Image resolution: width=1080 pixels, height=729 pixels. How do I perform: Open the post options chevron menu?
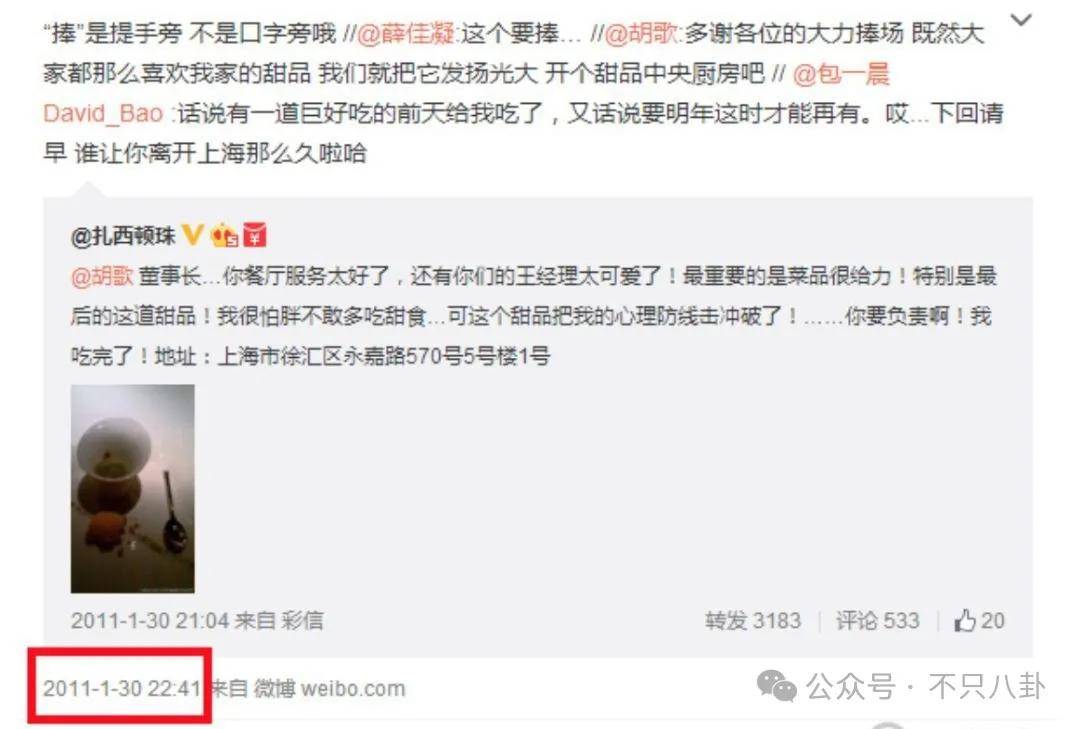(1021, 20)
